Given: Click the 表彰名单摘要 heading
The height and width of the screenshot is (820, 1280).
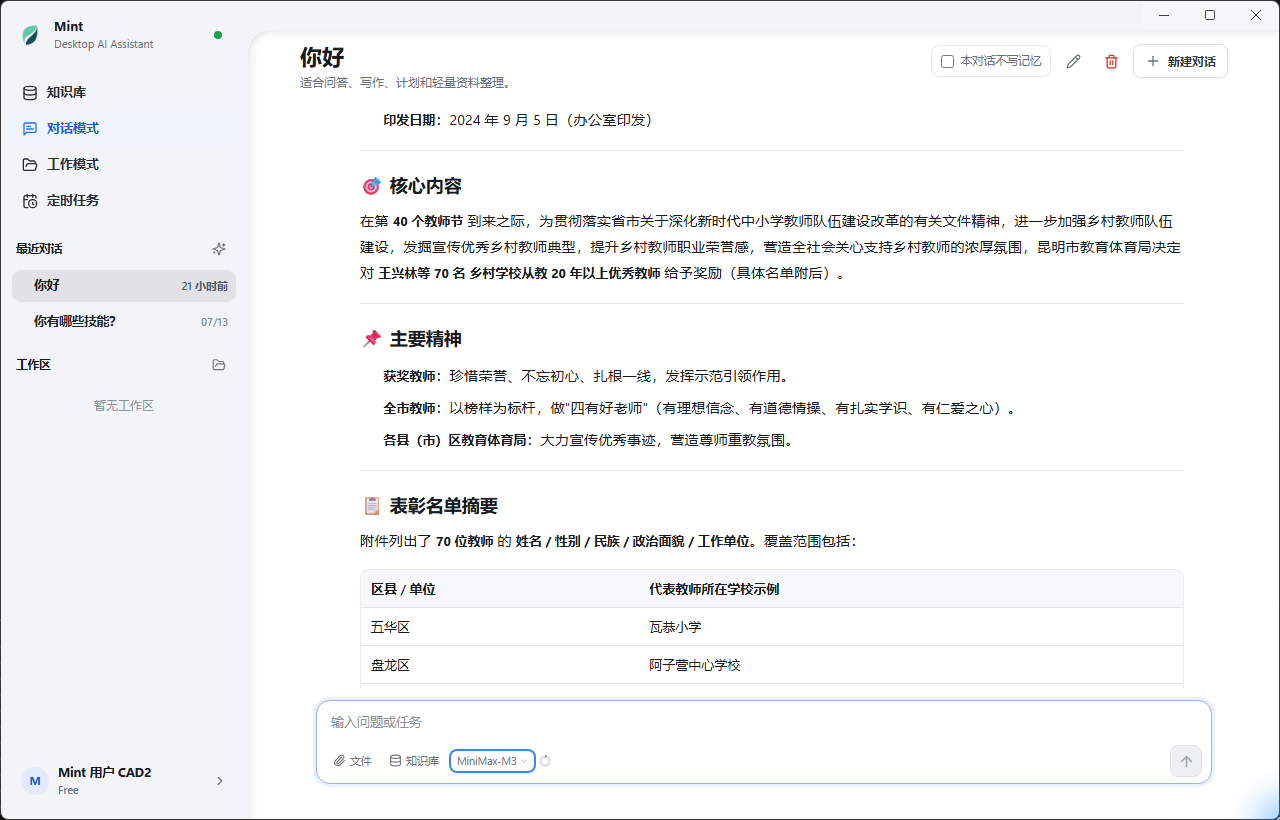Looking at the screenshot, I should click(444, 506).
